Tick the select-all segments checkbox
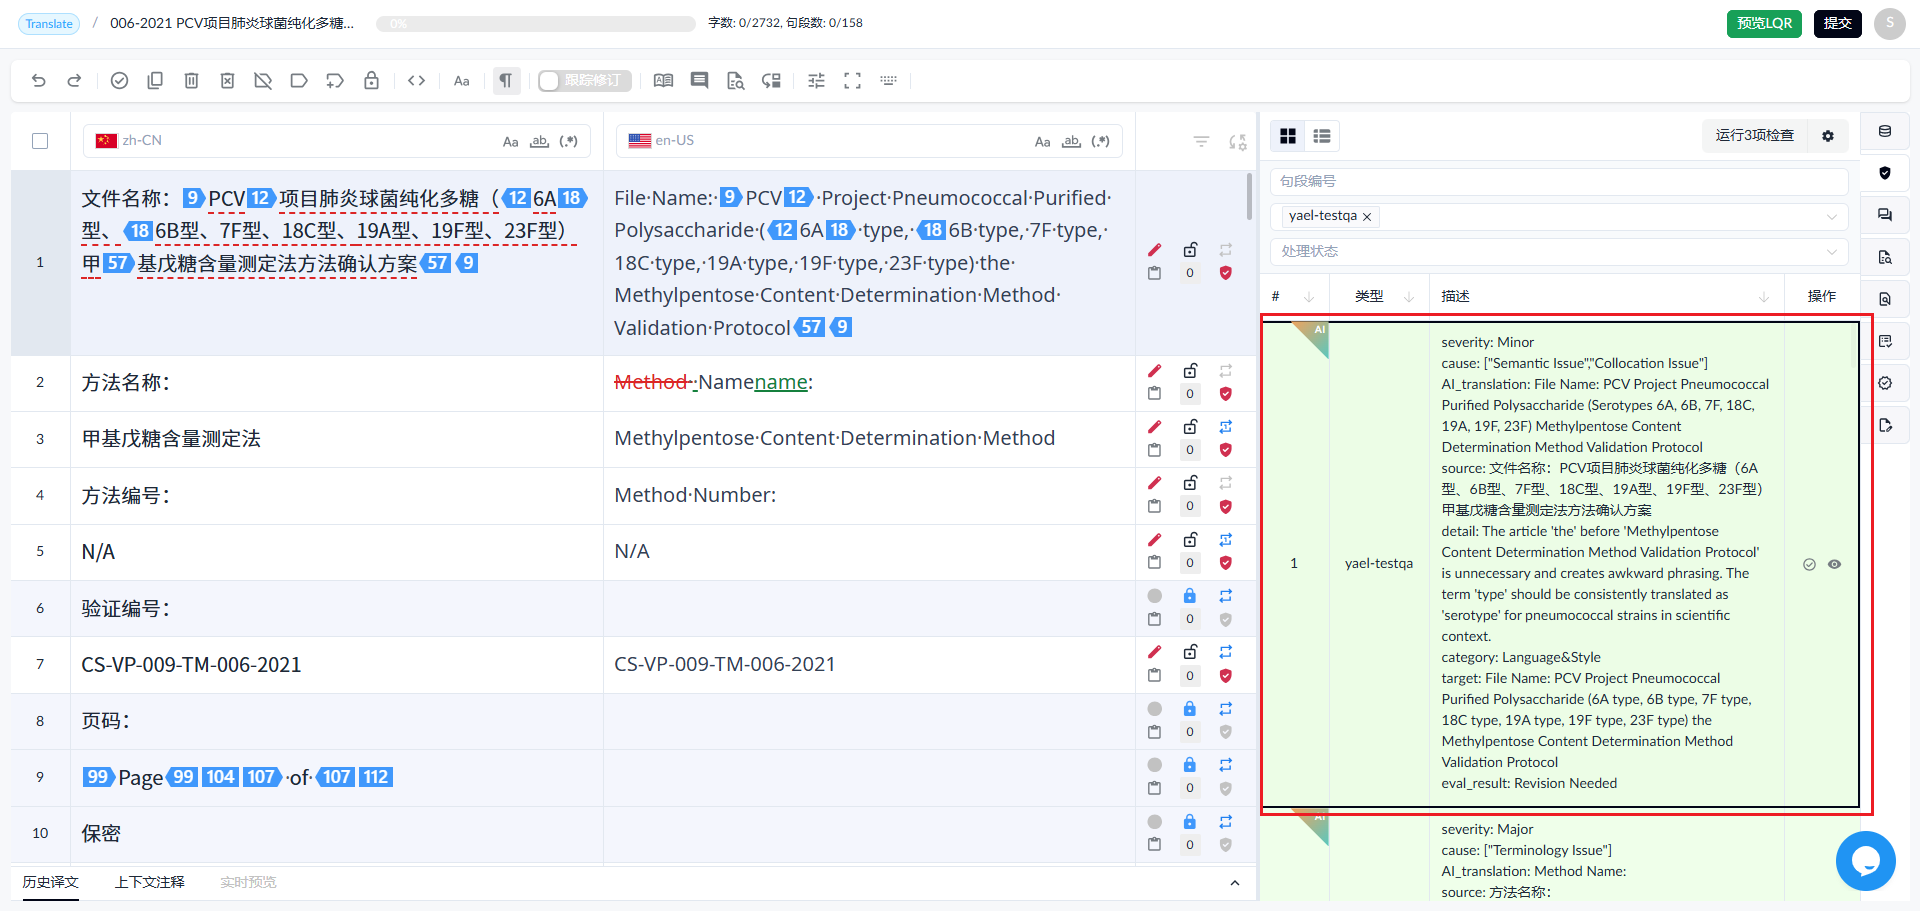The width and height of the screenshot is (1920, 911). (40, 141)
